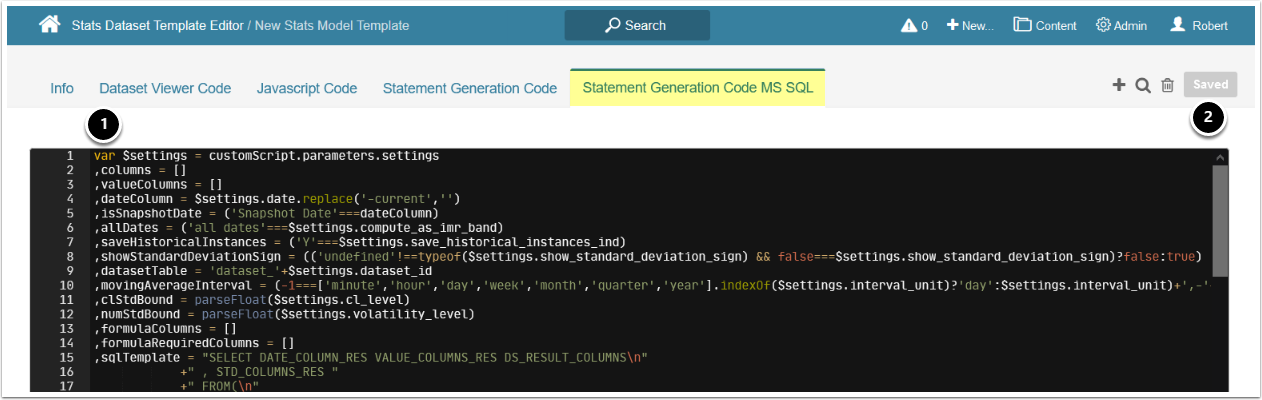
Task: Click the Home icon in header
Action: pos(49,25)
